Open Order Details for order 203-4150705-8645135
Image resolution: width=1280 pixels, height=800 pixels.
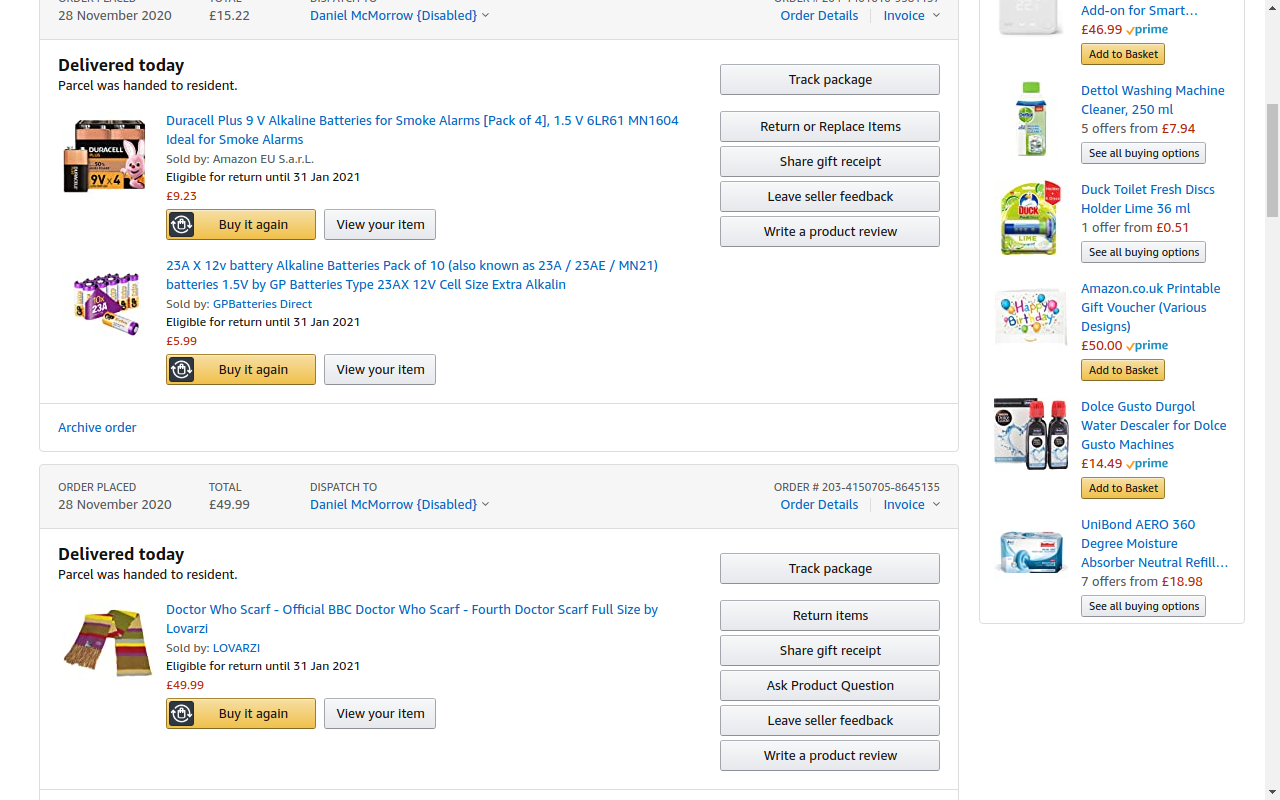(x=819, y=505)
